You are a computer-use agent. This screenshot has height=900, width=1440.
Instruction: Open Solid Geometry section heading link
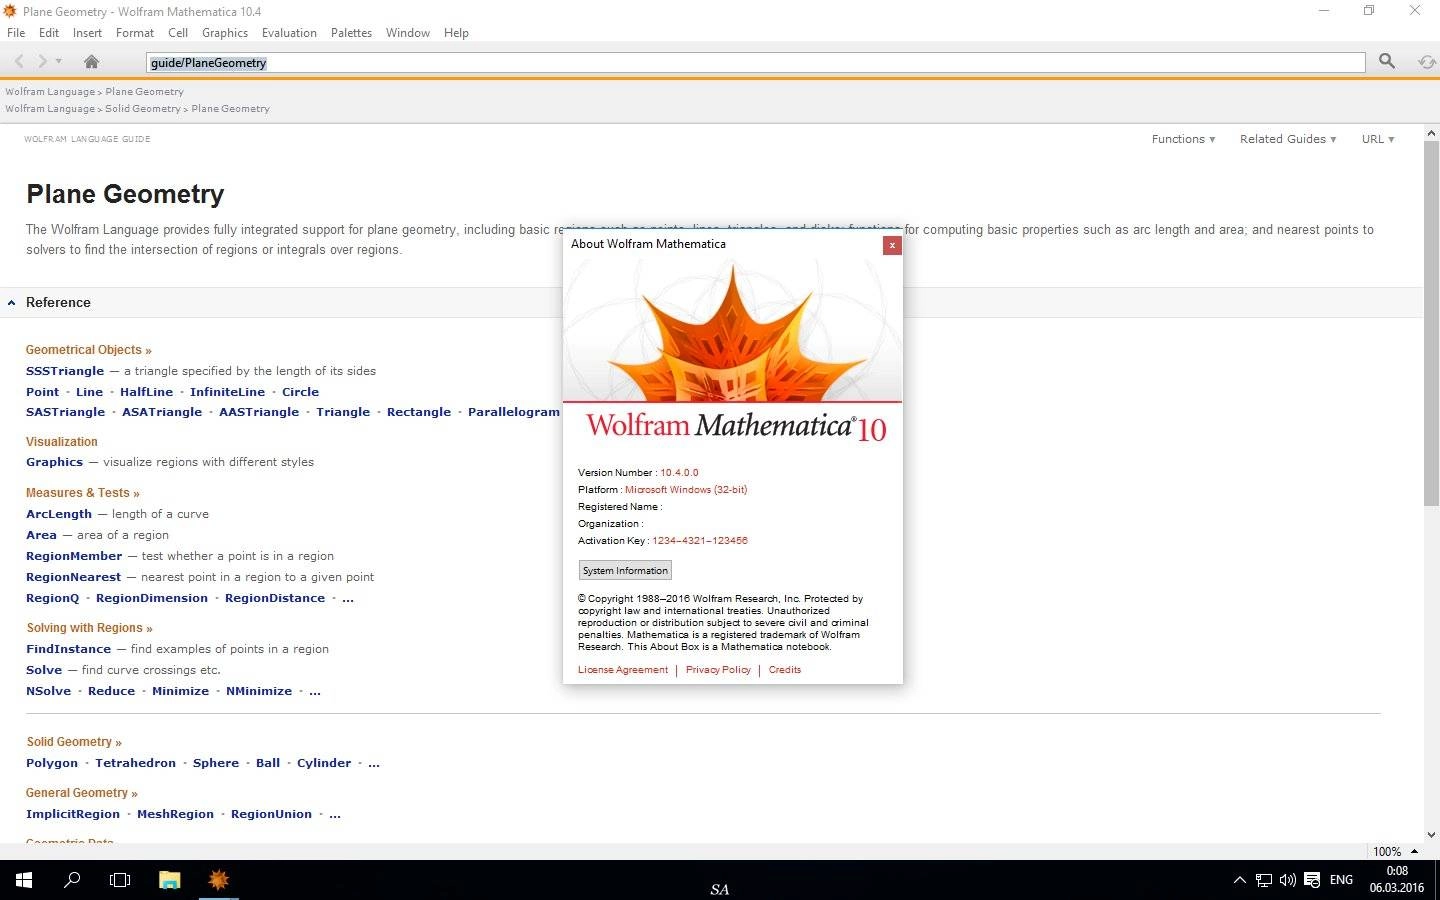click(74, 742)
